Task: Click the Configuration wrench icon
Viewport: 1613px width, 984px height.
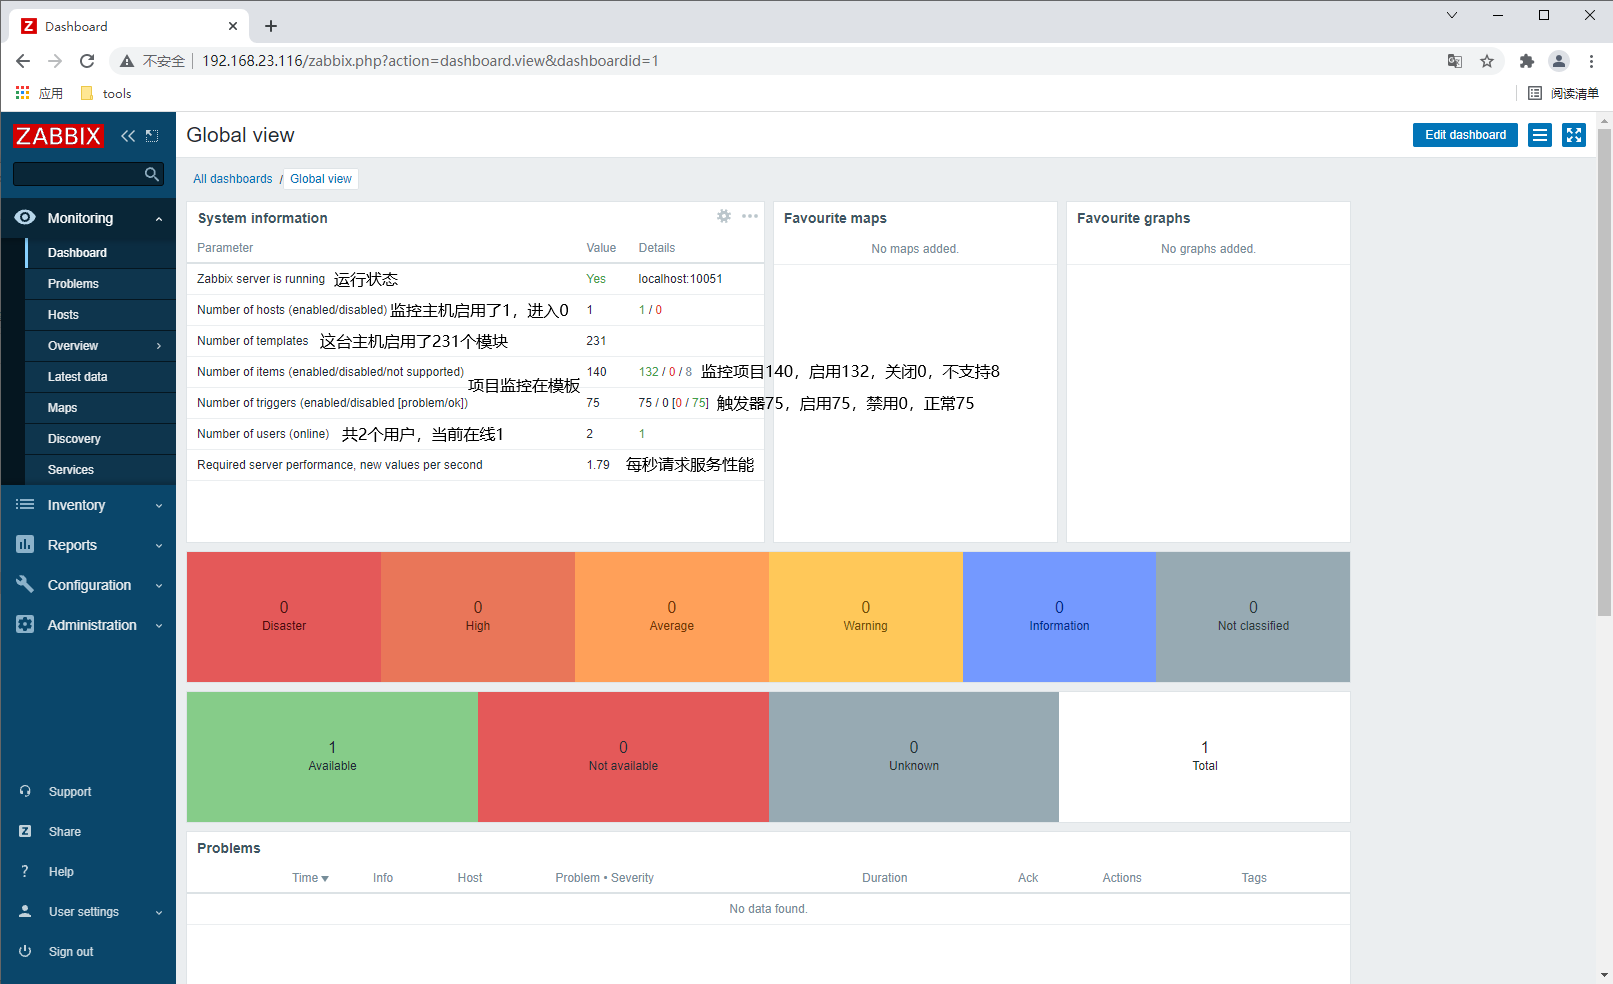Action: (x=25, y=584)
